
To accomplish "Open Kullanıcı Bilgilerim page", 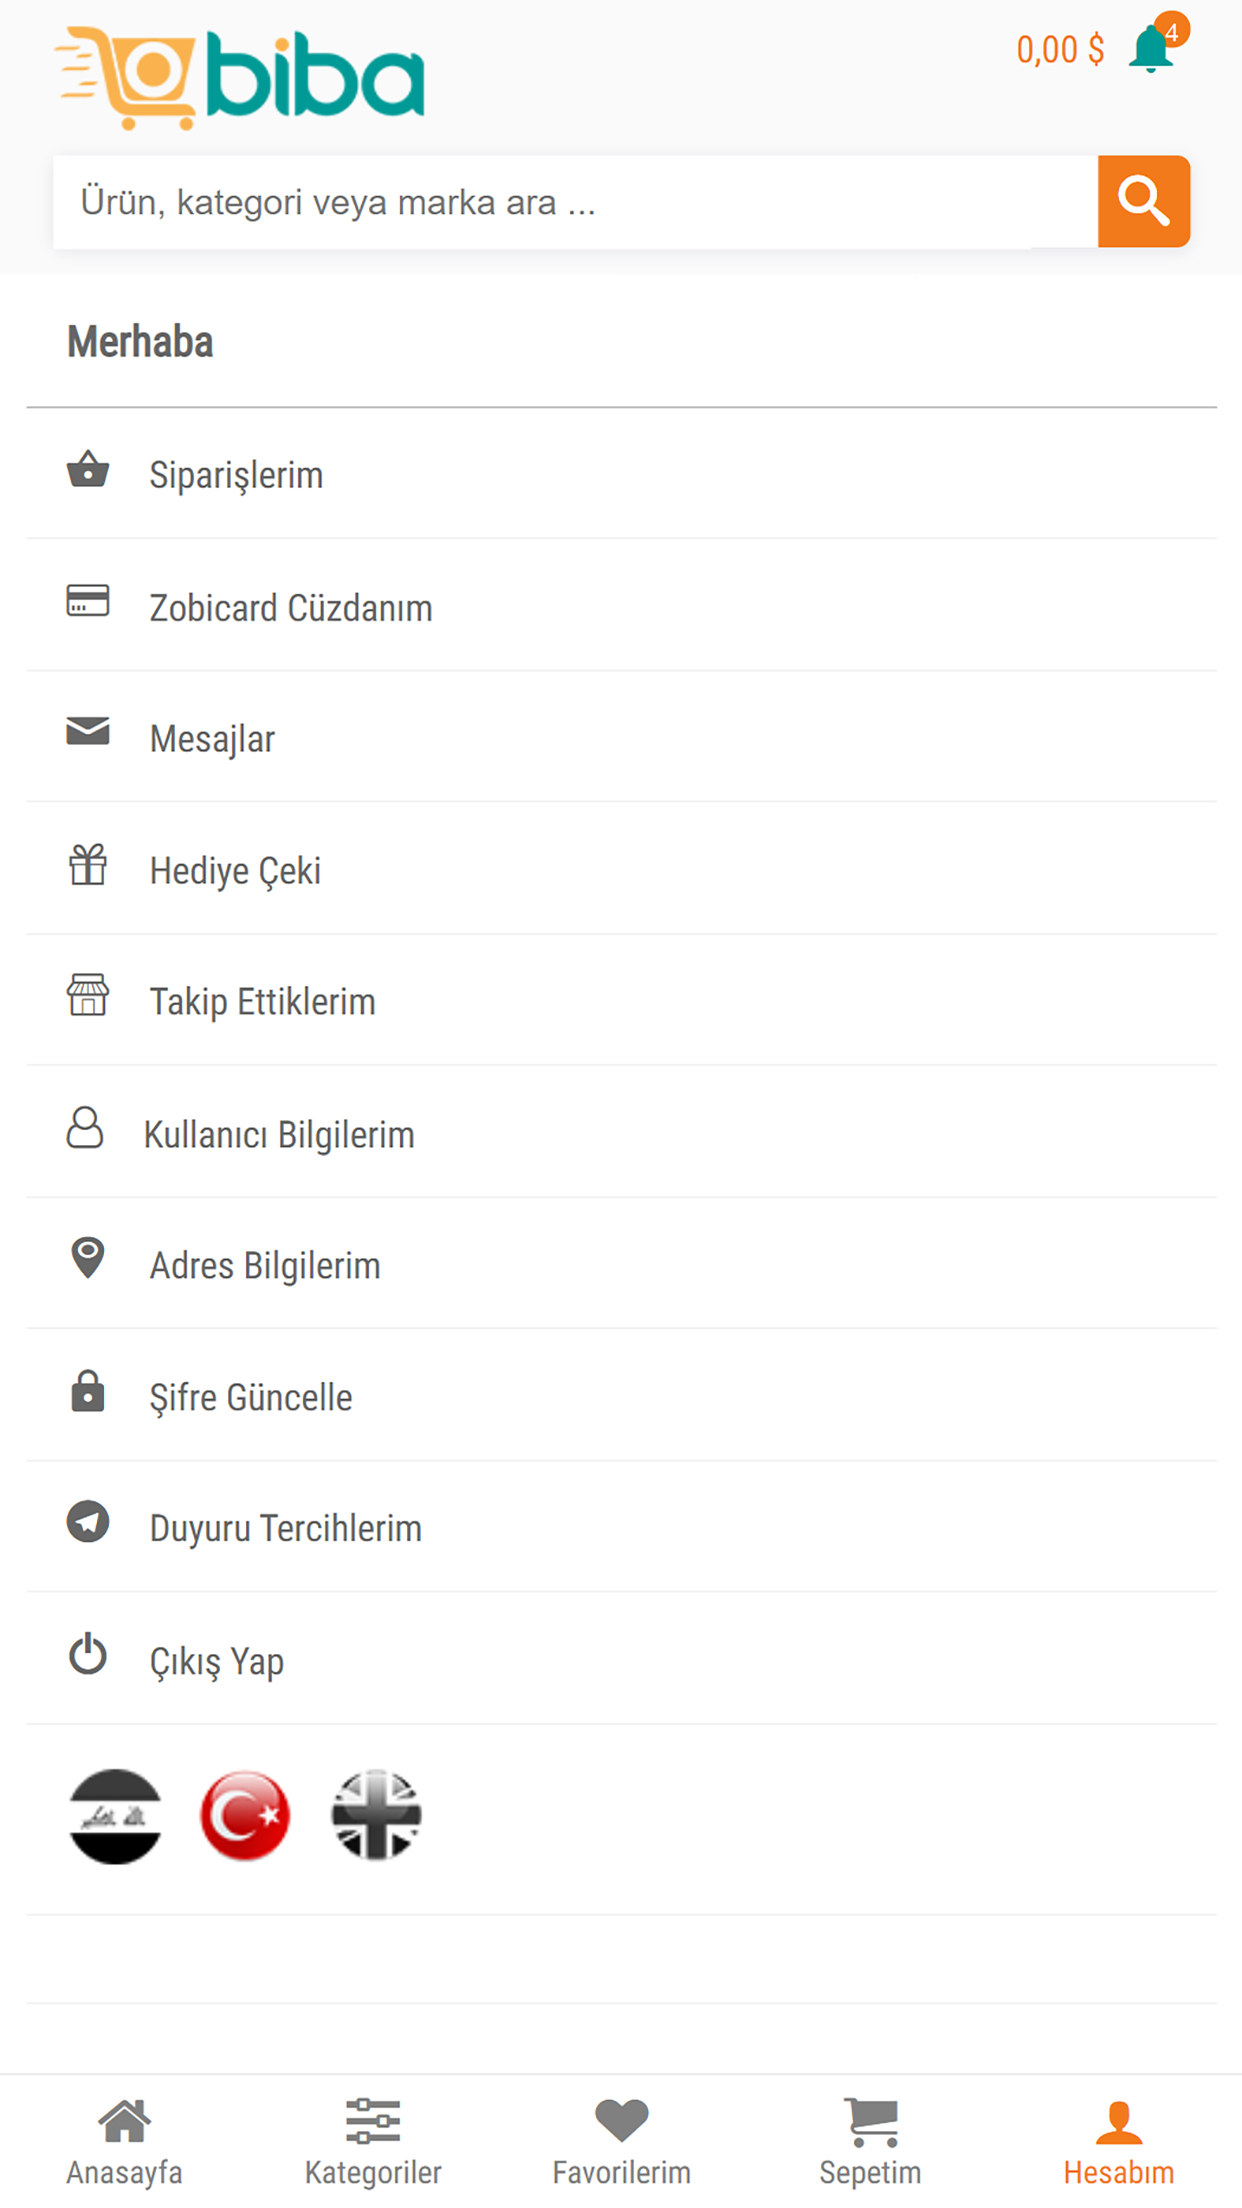I will pyautogui.click(x=278, y=1135).
